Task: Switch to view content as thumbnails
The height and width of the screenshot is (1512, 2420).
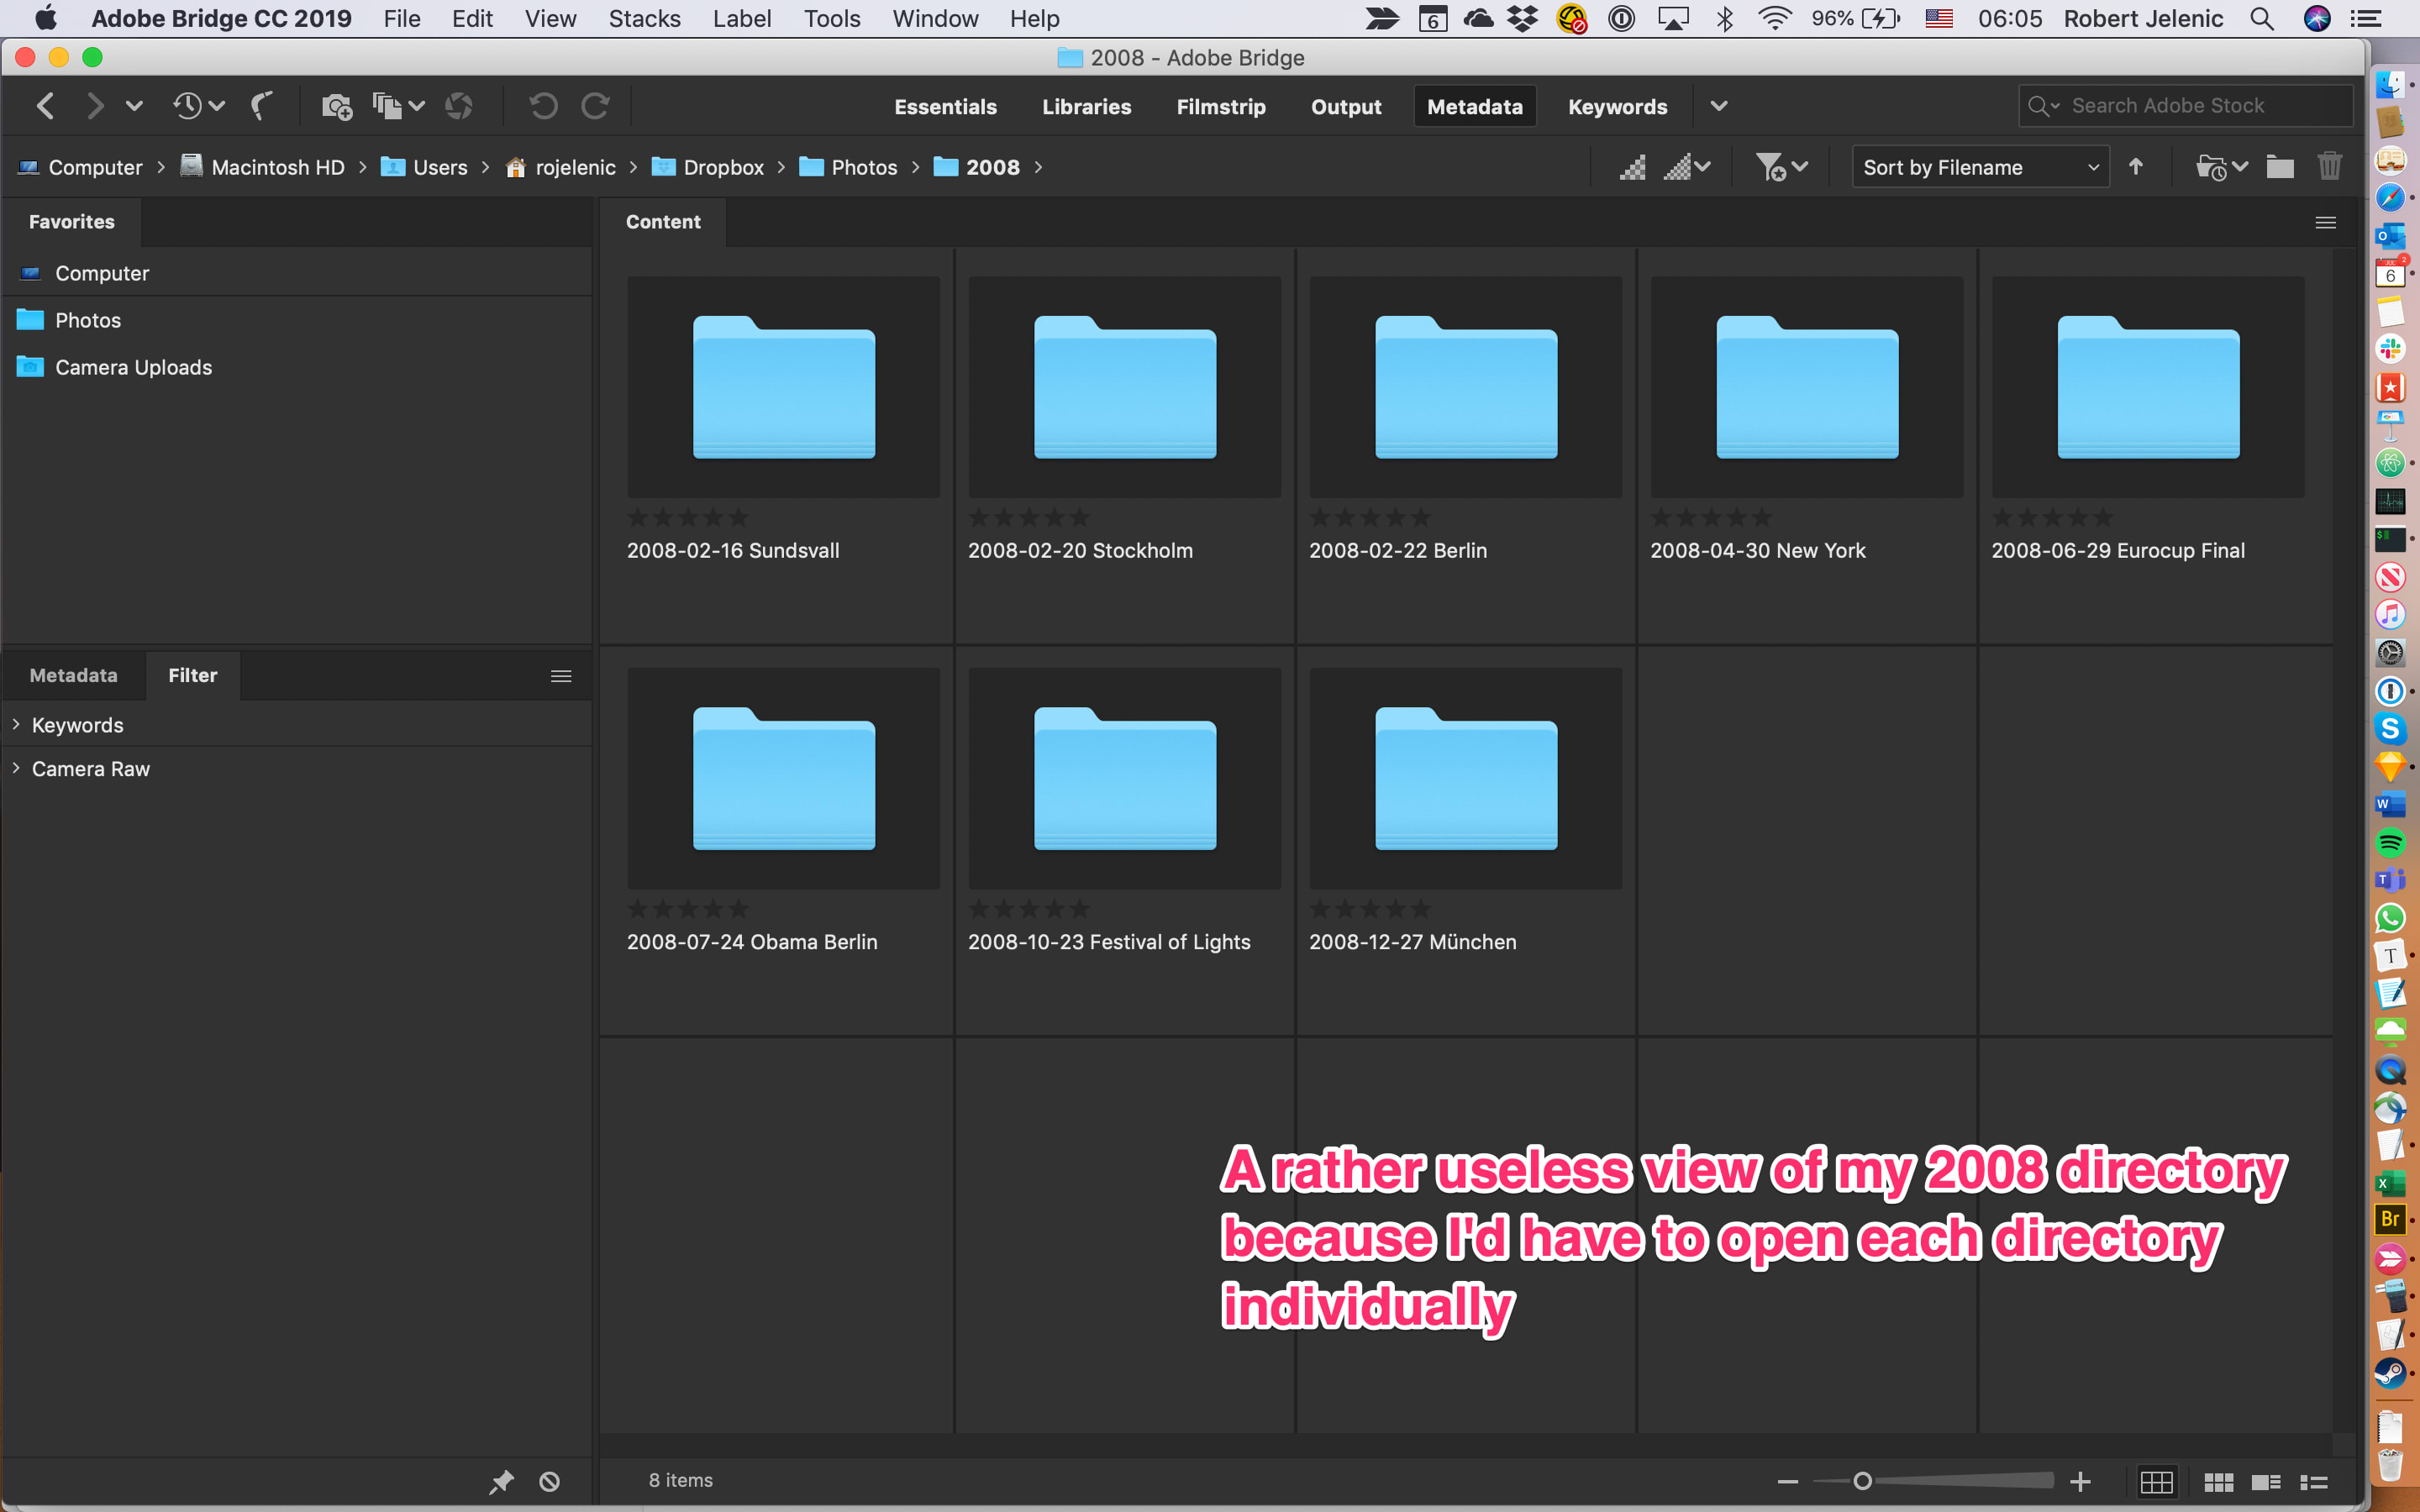Action: [x=2218, y=1482]
